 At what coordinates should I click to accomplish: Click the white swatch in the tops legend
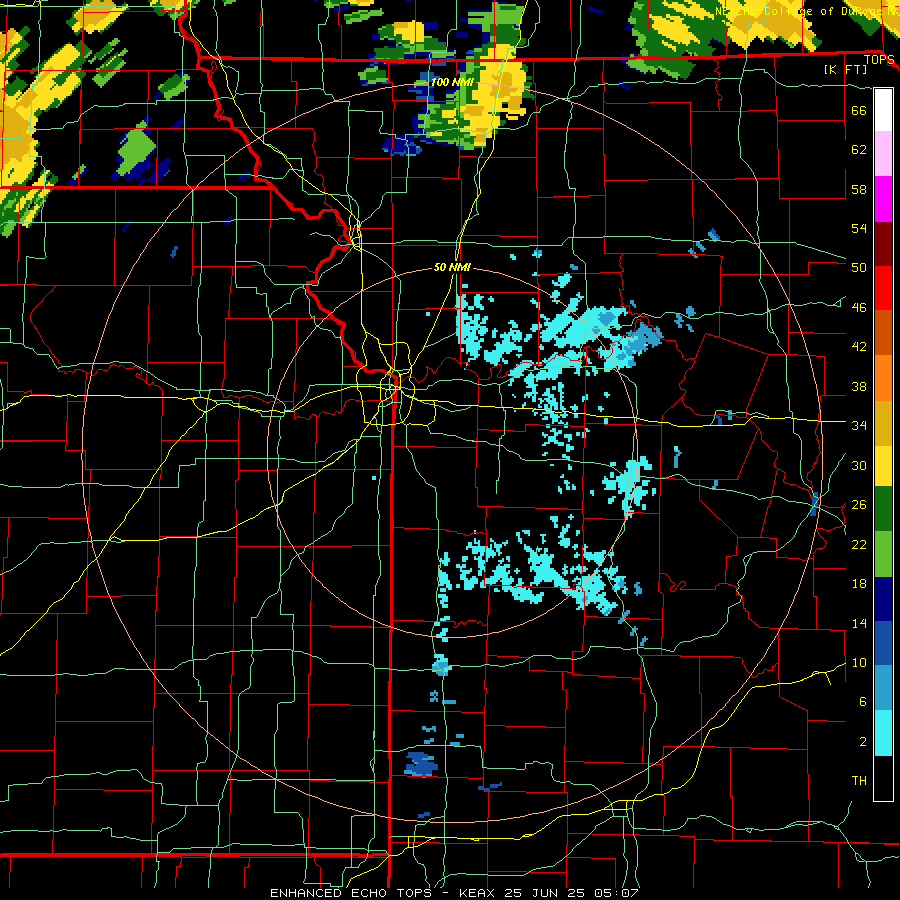883,110
